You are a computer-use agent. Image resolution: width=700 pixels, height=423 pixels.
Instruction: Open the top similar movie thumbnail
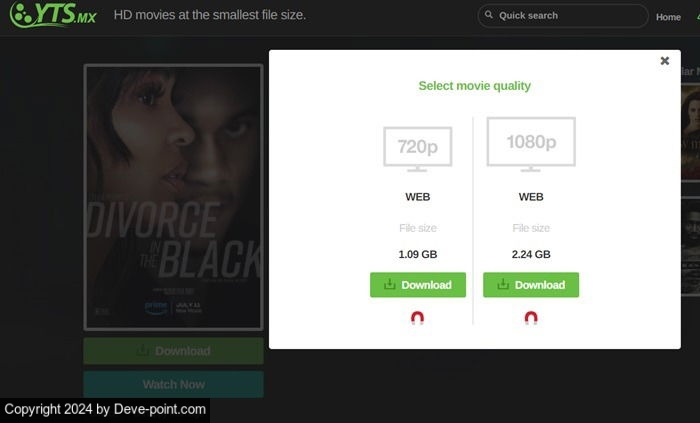(x=690, y=133)
